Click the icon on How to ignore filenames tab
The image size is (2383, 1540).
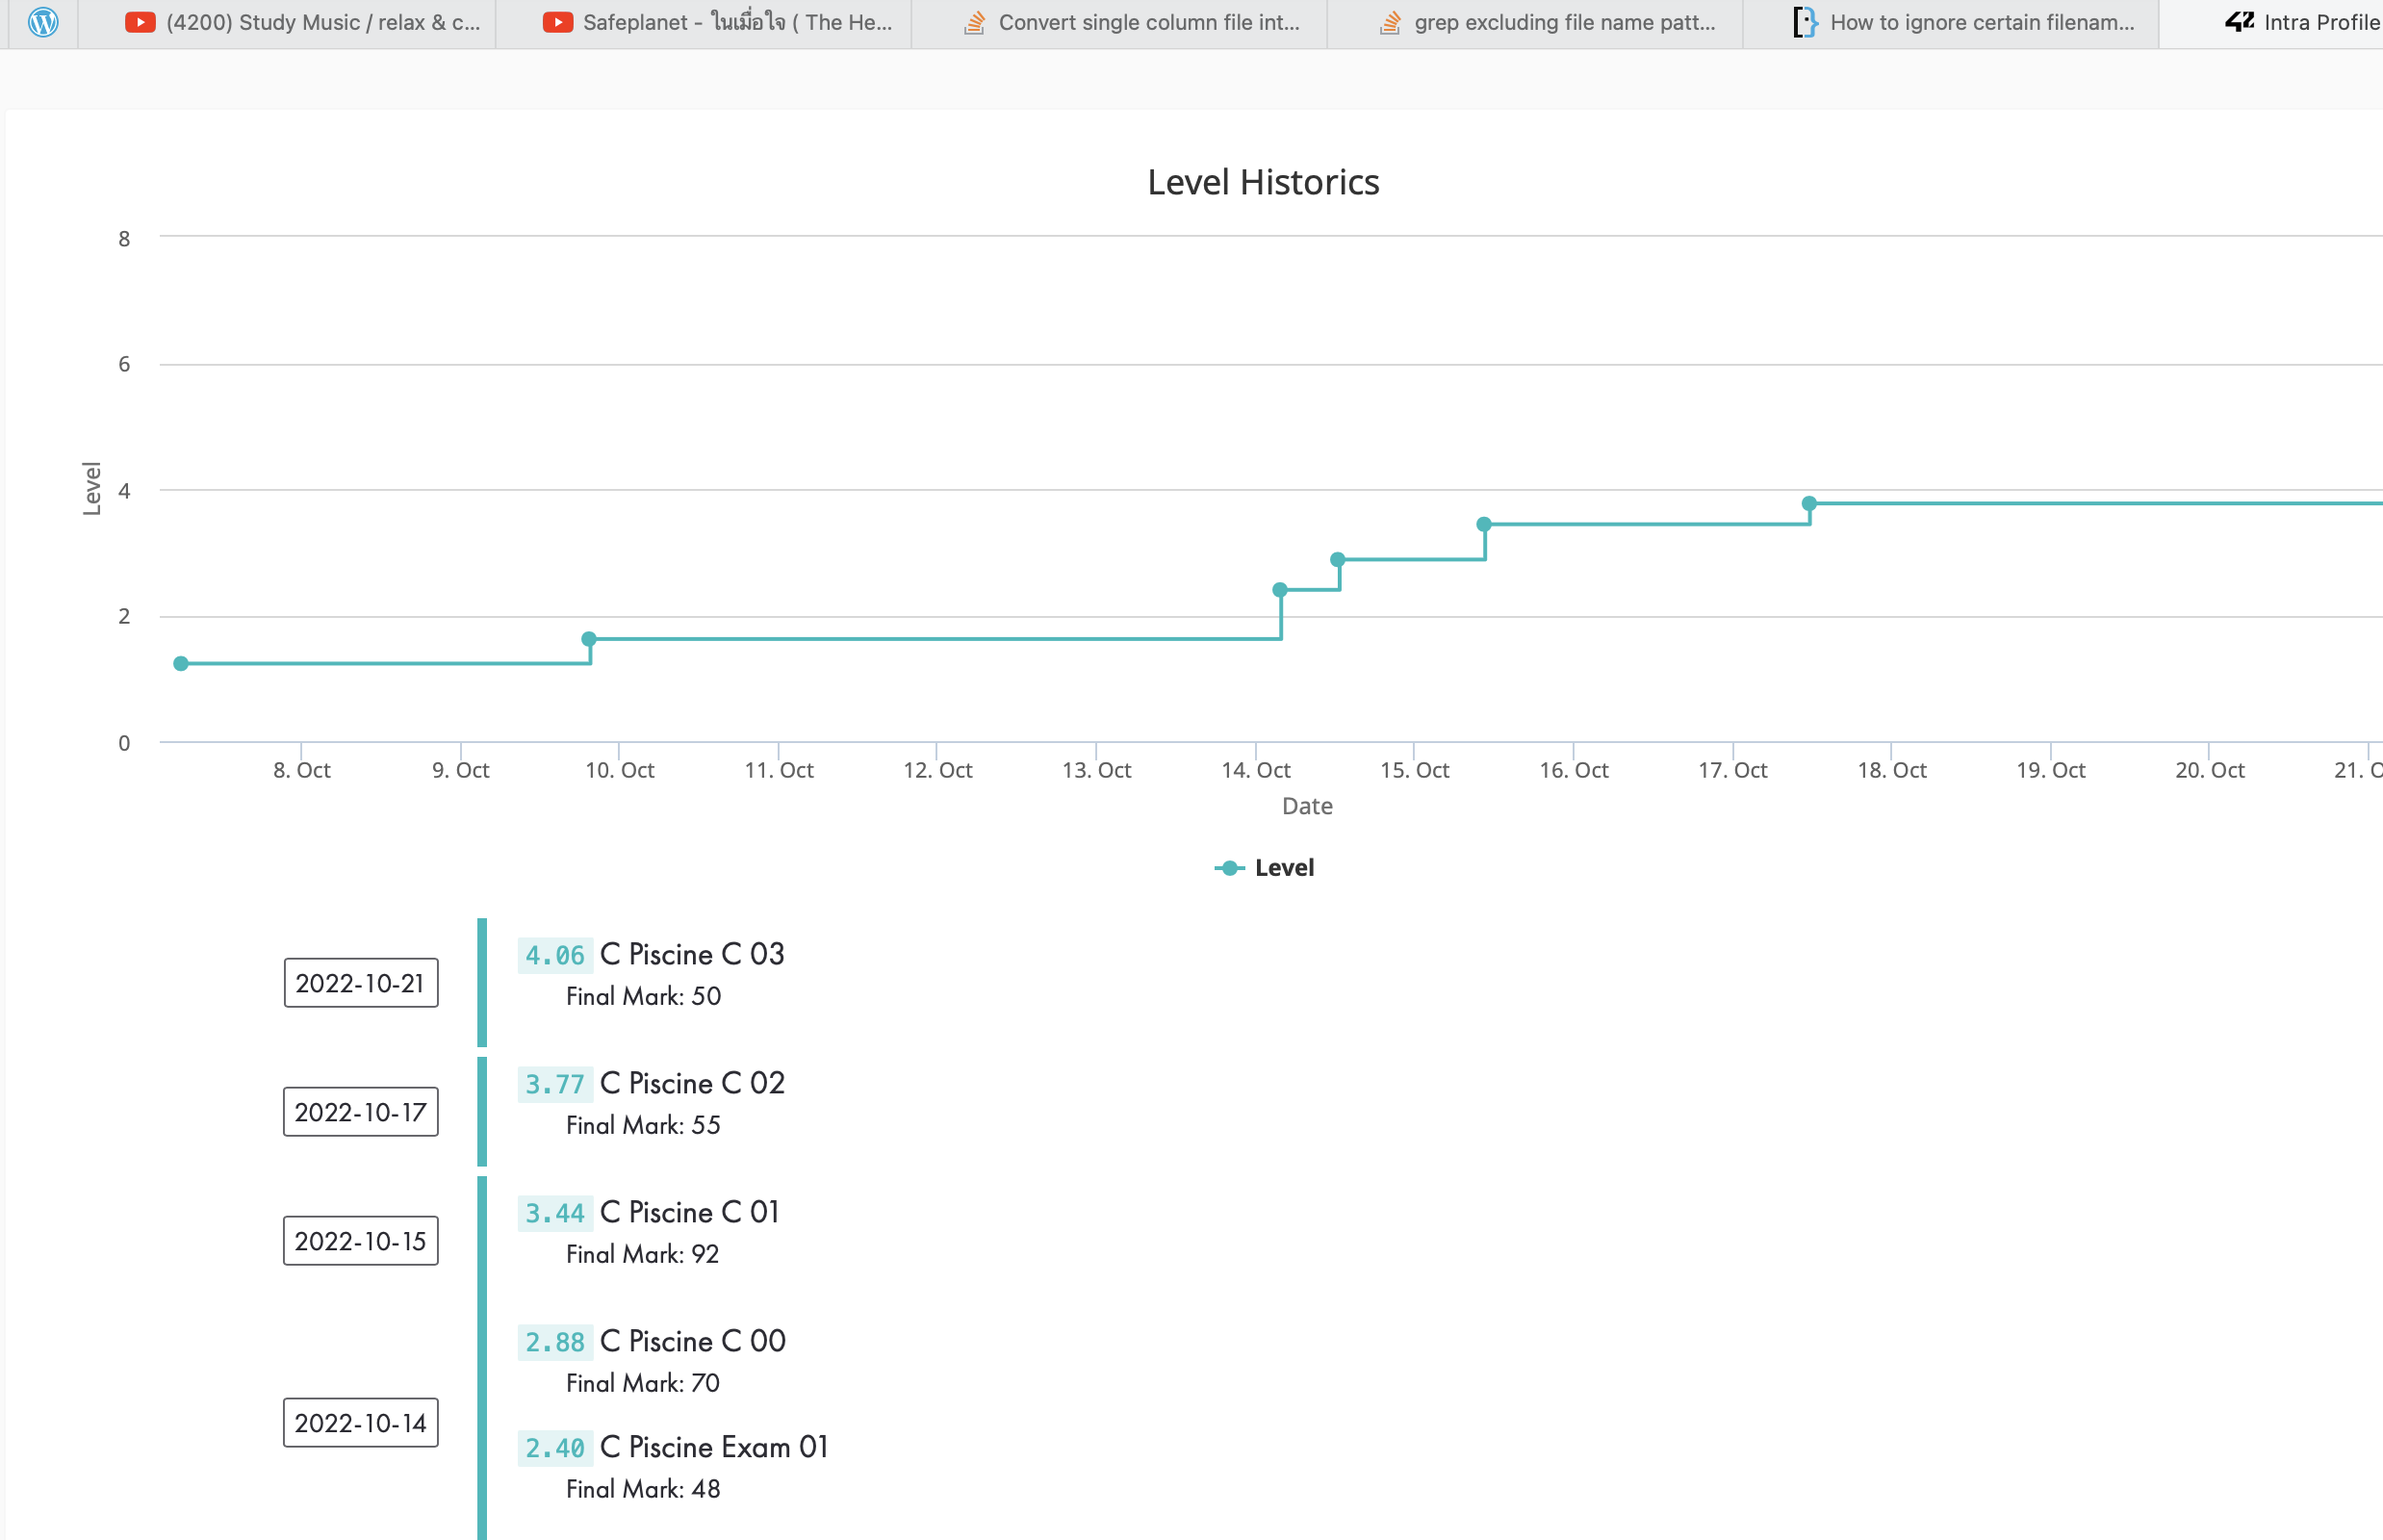click(x=1804, y=22)
